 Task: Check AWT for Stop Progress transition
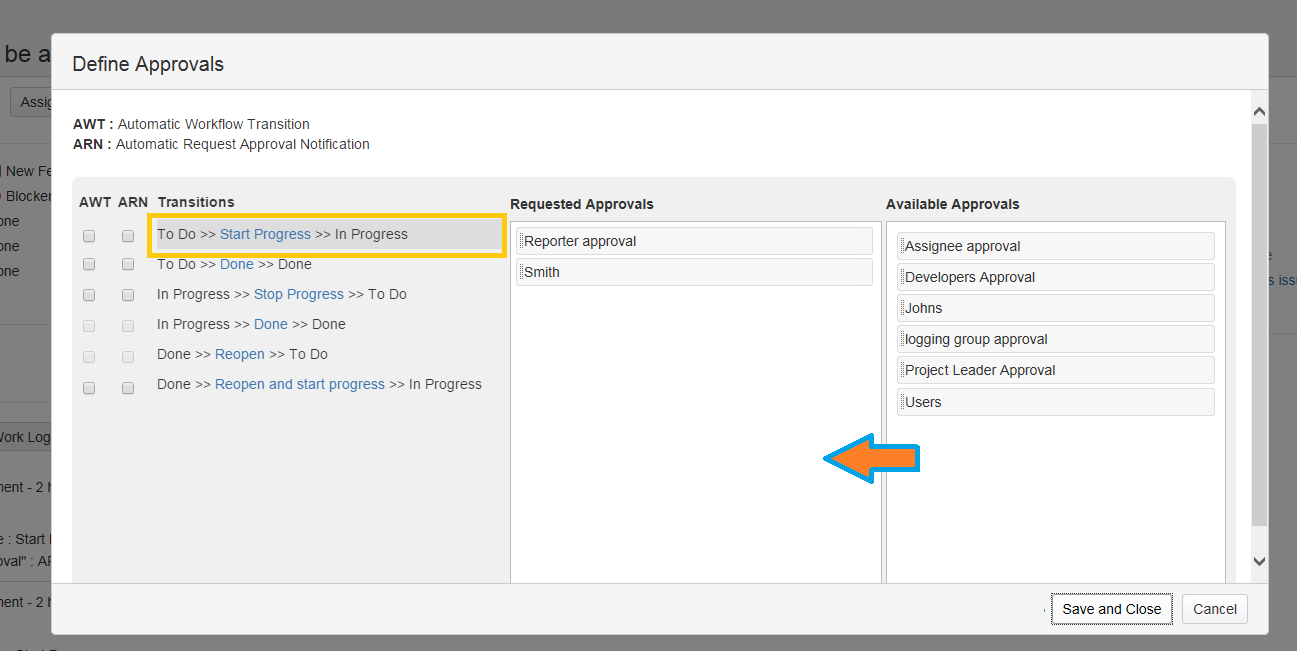(89, 295)
